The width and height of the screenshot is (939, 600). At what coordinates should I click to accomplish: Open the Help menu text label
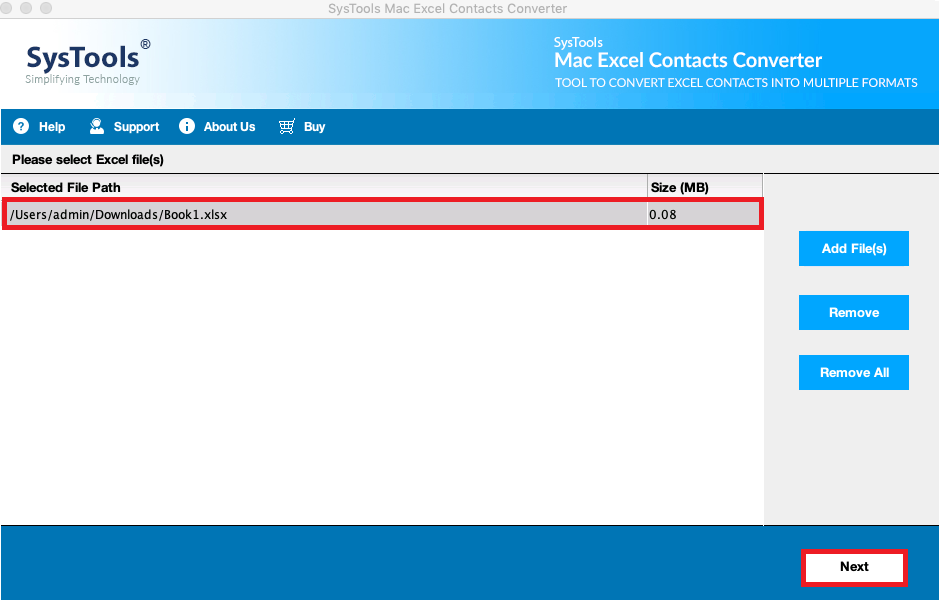52,127
